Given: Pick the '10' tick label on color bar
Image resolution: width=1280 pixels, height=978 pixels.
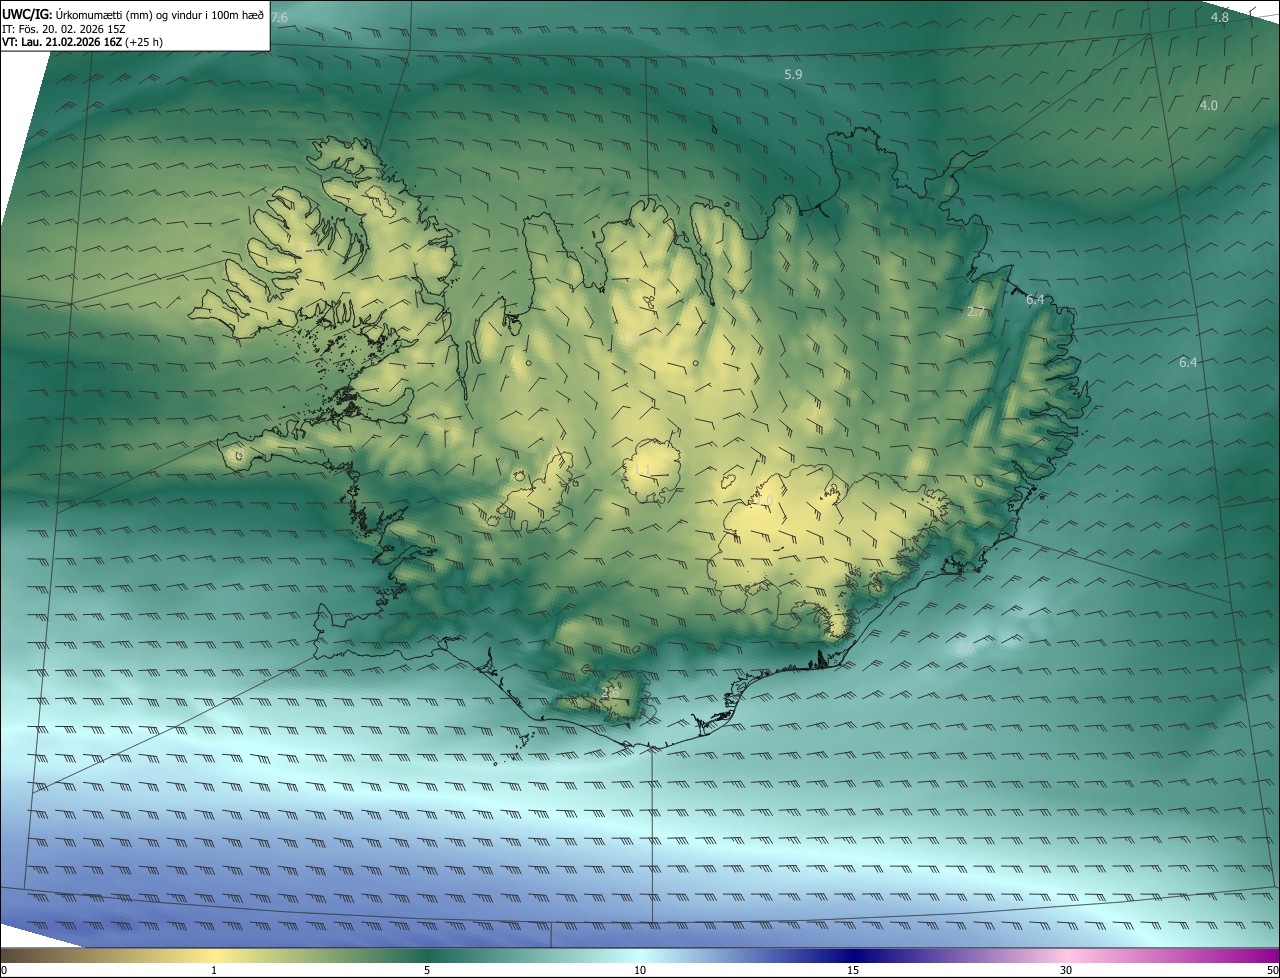Looking at the screenshot, I should 640,970.
